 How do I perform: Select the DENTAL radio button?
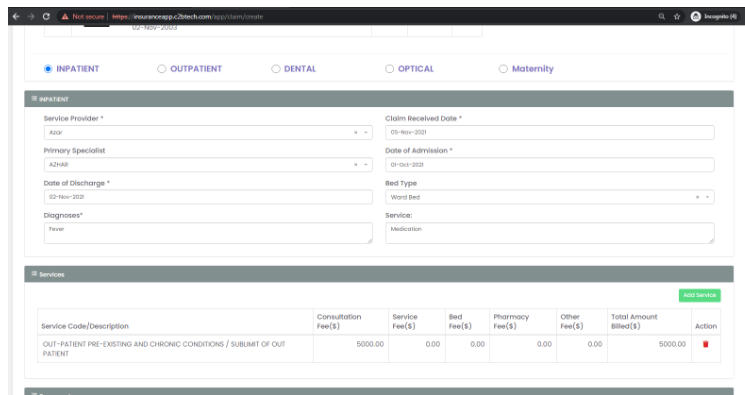(x=276, y=69)
